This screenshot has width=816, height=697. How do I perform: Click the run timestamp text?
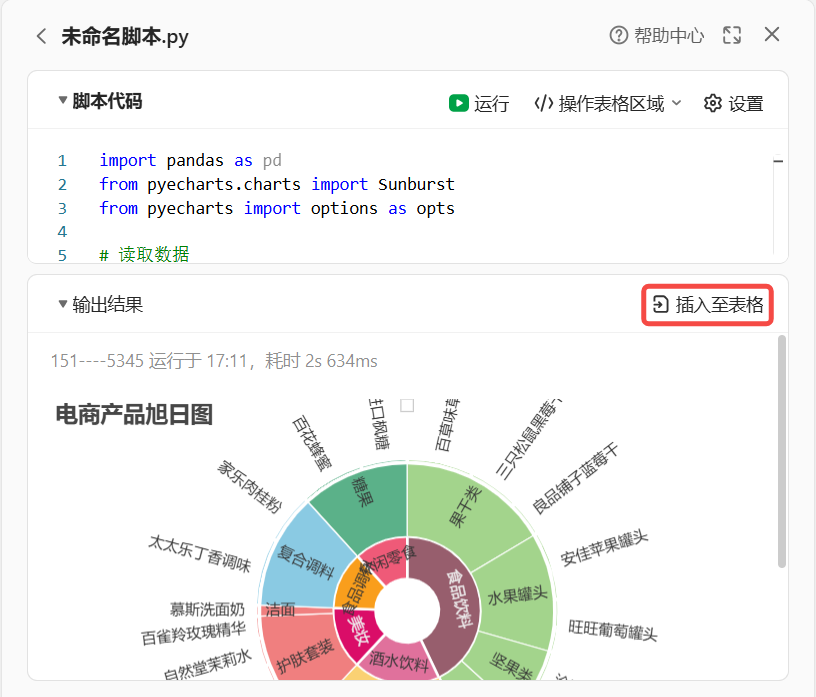pyautogui.click(x=214, y=361)
